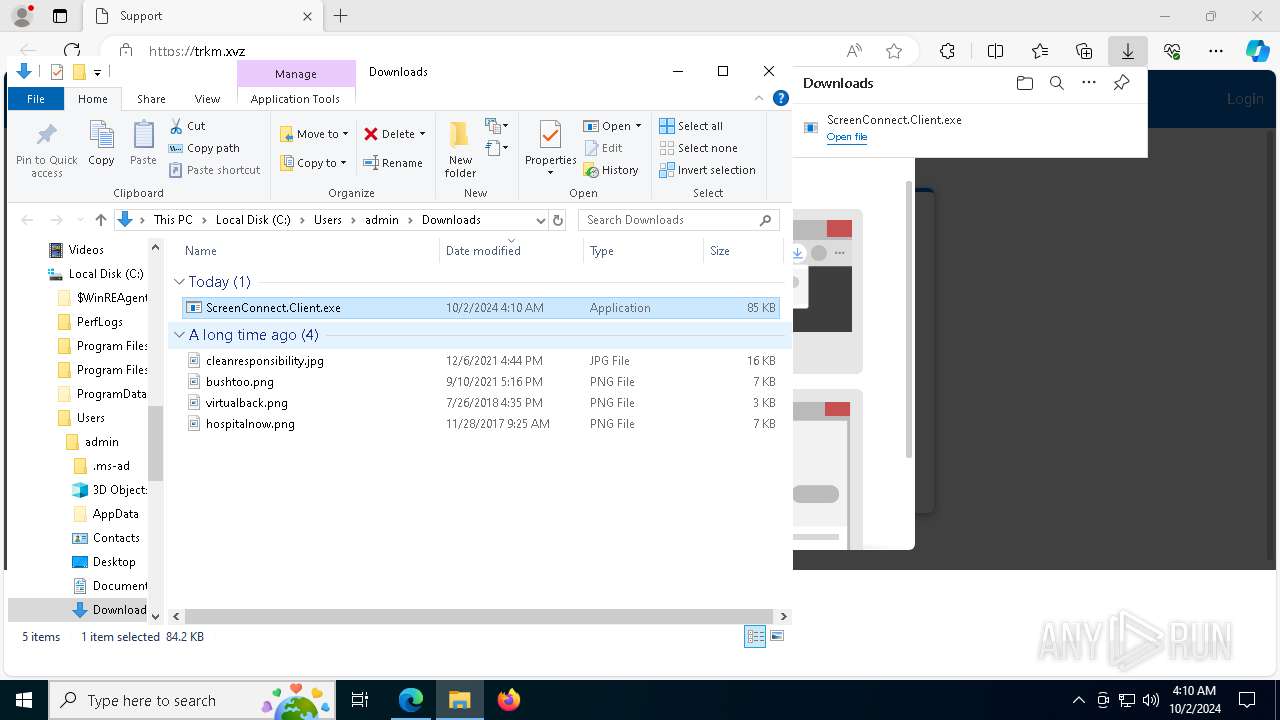Screen dimensions: 1280x720
Task: Pin the Edge Downloads panel
Action: click(x=1121, y=83)
